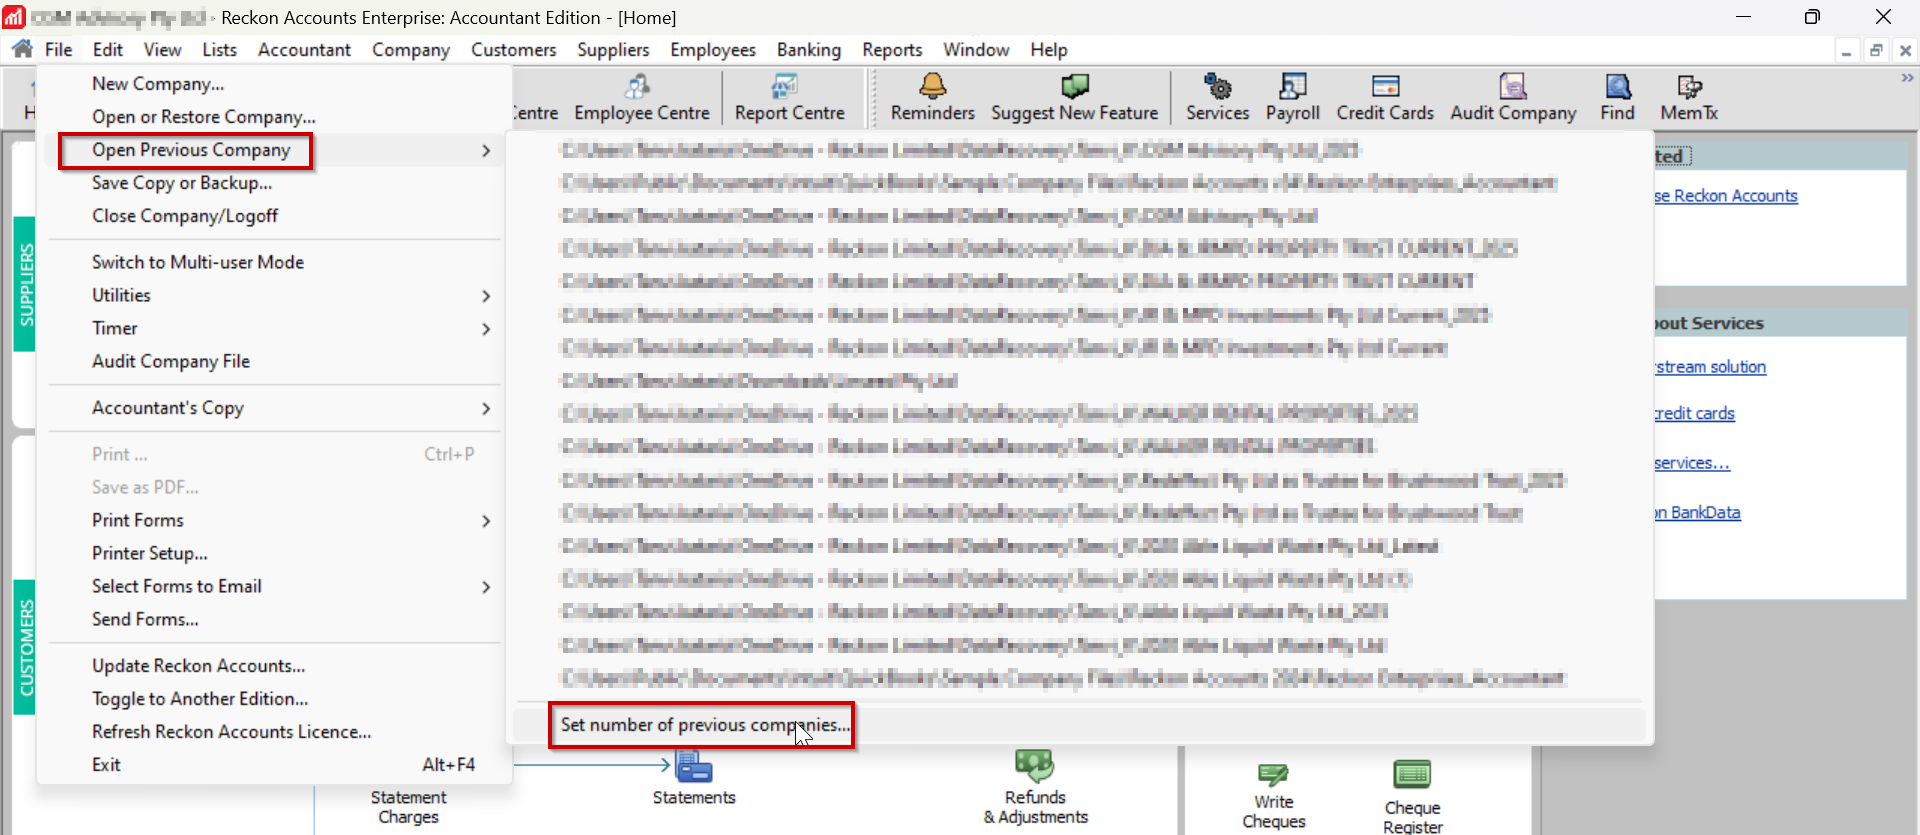
Task: Open the Edit menu
Action: (x=107, y=49)
